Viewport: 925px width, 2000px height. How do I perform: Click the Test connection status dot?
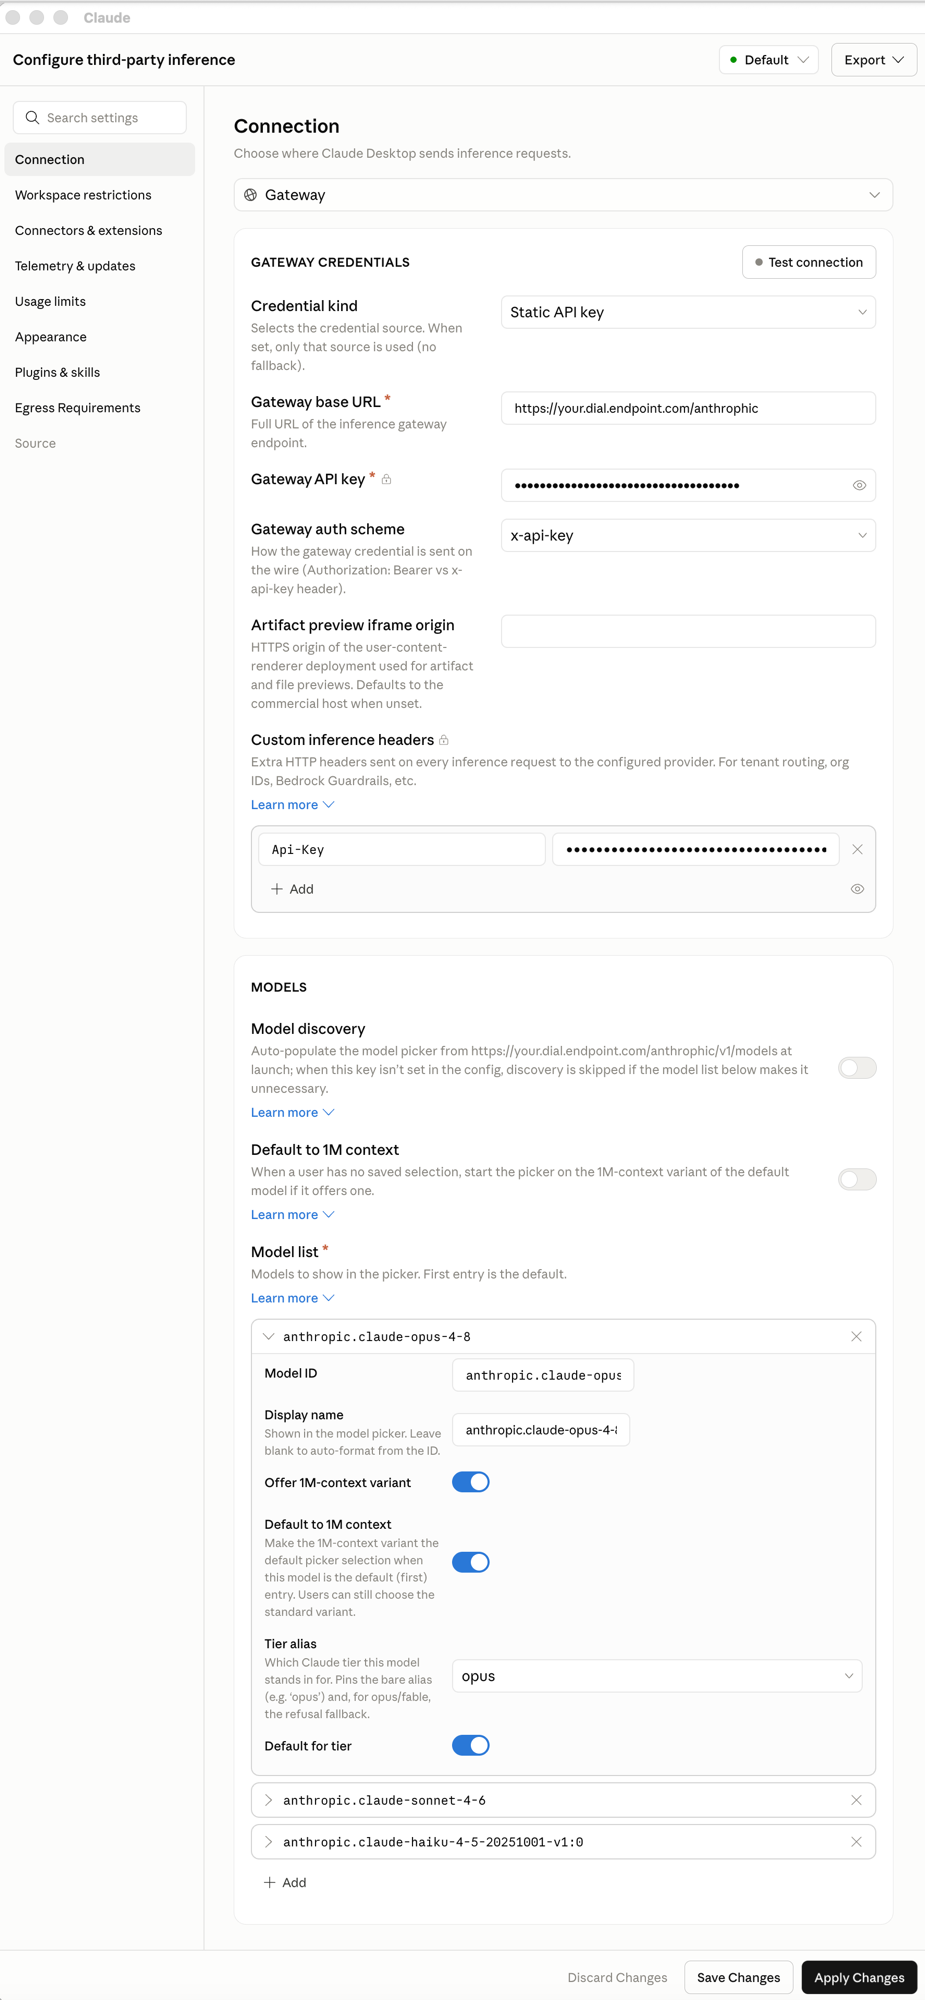759,263
